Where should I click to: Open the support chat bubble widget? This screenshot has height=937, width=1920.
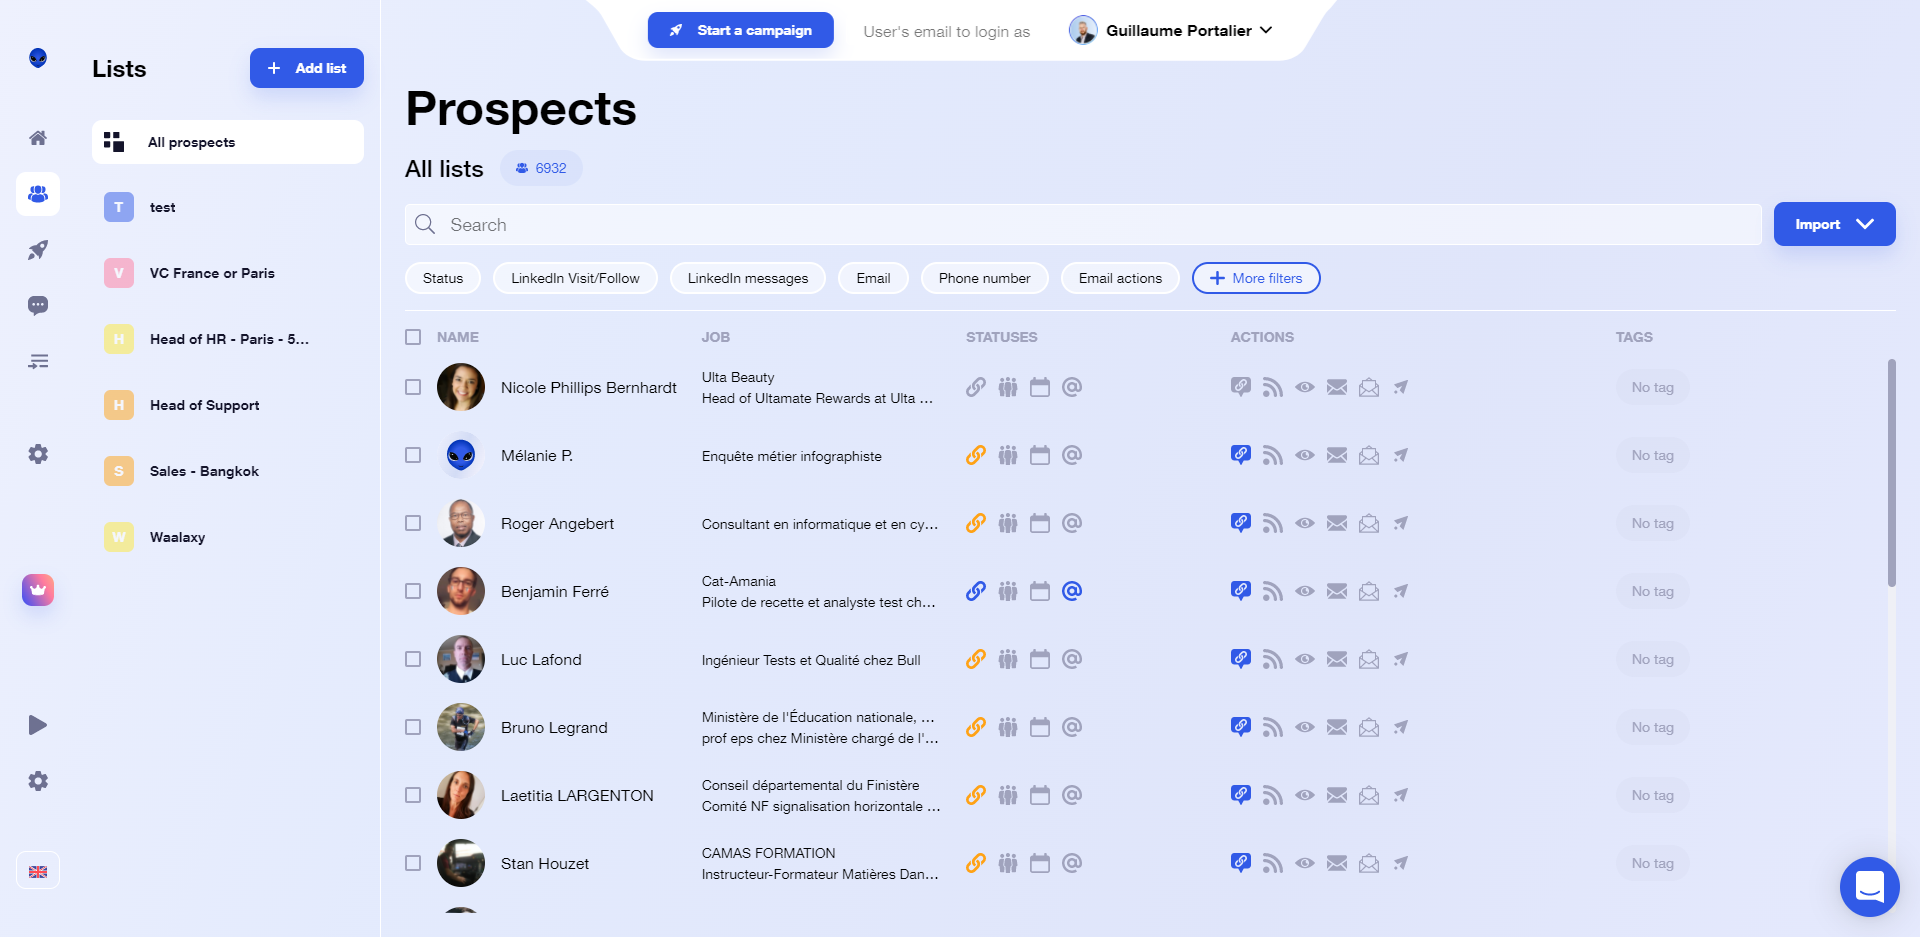[1869, 887]
